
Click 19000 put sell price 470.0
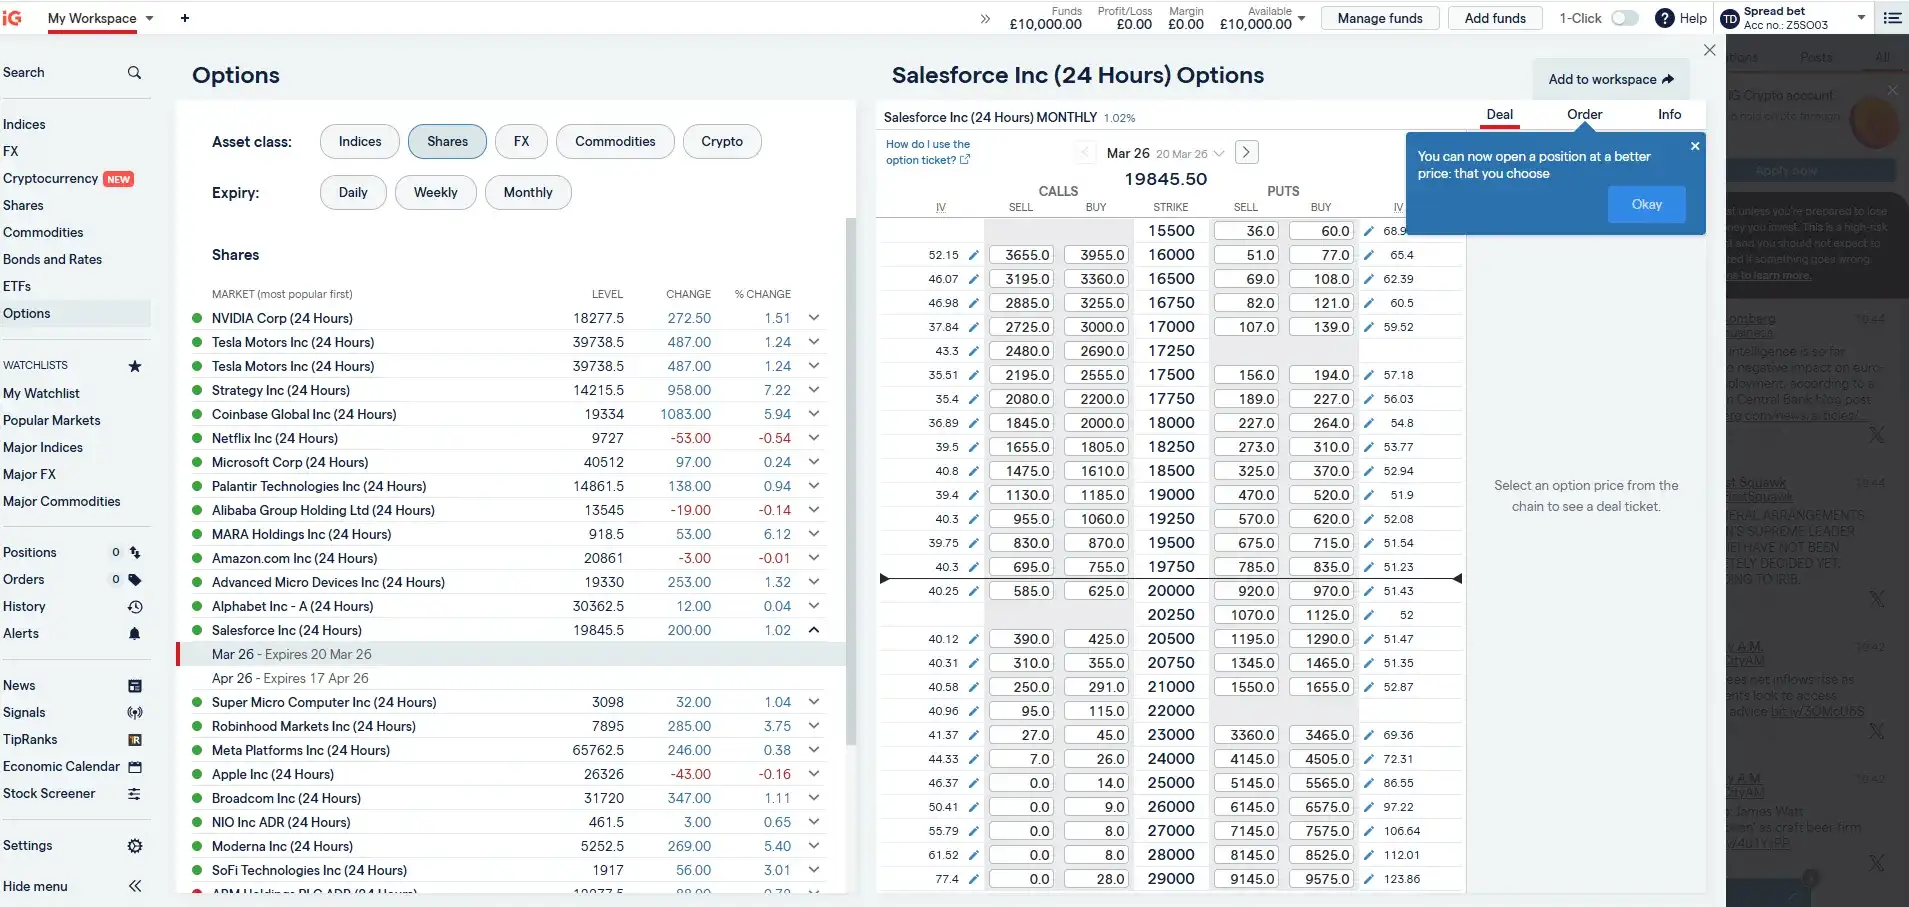pos(1247,495)
